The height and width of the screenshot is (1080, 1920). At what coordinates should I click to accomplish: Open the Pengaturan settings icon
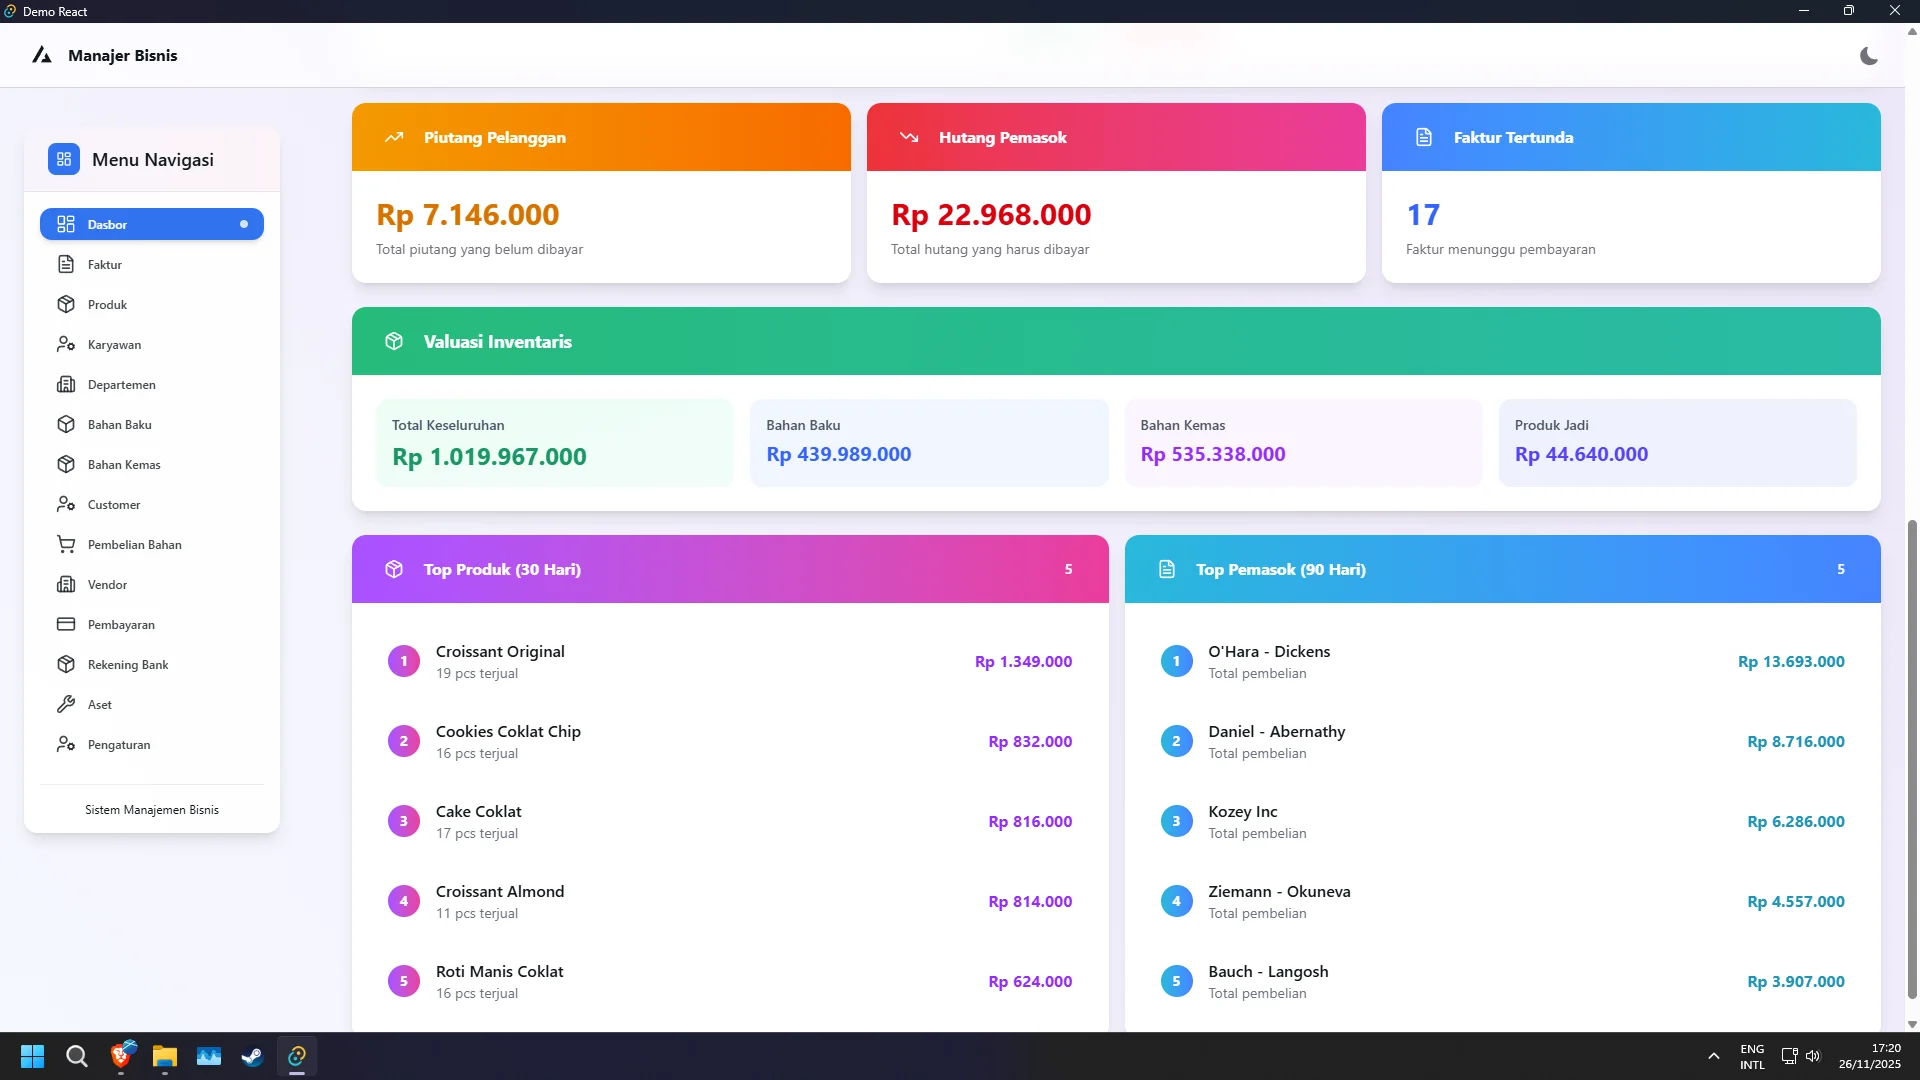(x=66, y=744)
